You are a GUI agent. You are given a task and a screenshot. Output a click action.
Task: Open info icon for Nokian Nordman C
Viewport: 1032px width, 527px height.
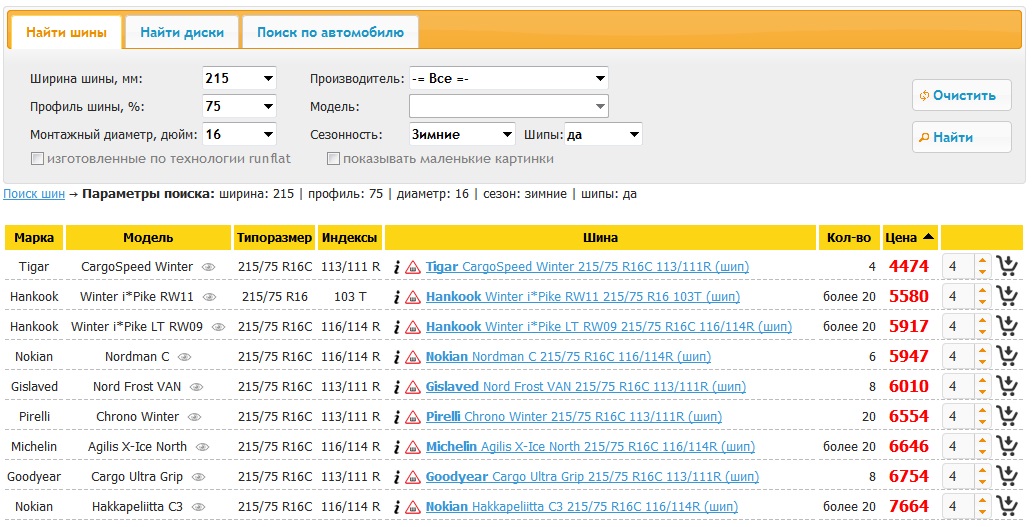click(396, 357)
